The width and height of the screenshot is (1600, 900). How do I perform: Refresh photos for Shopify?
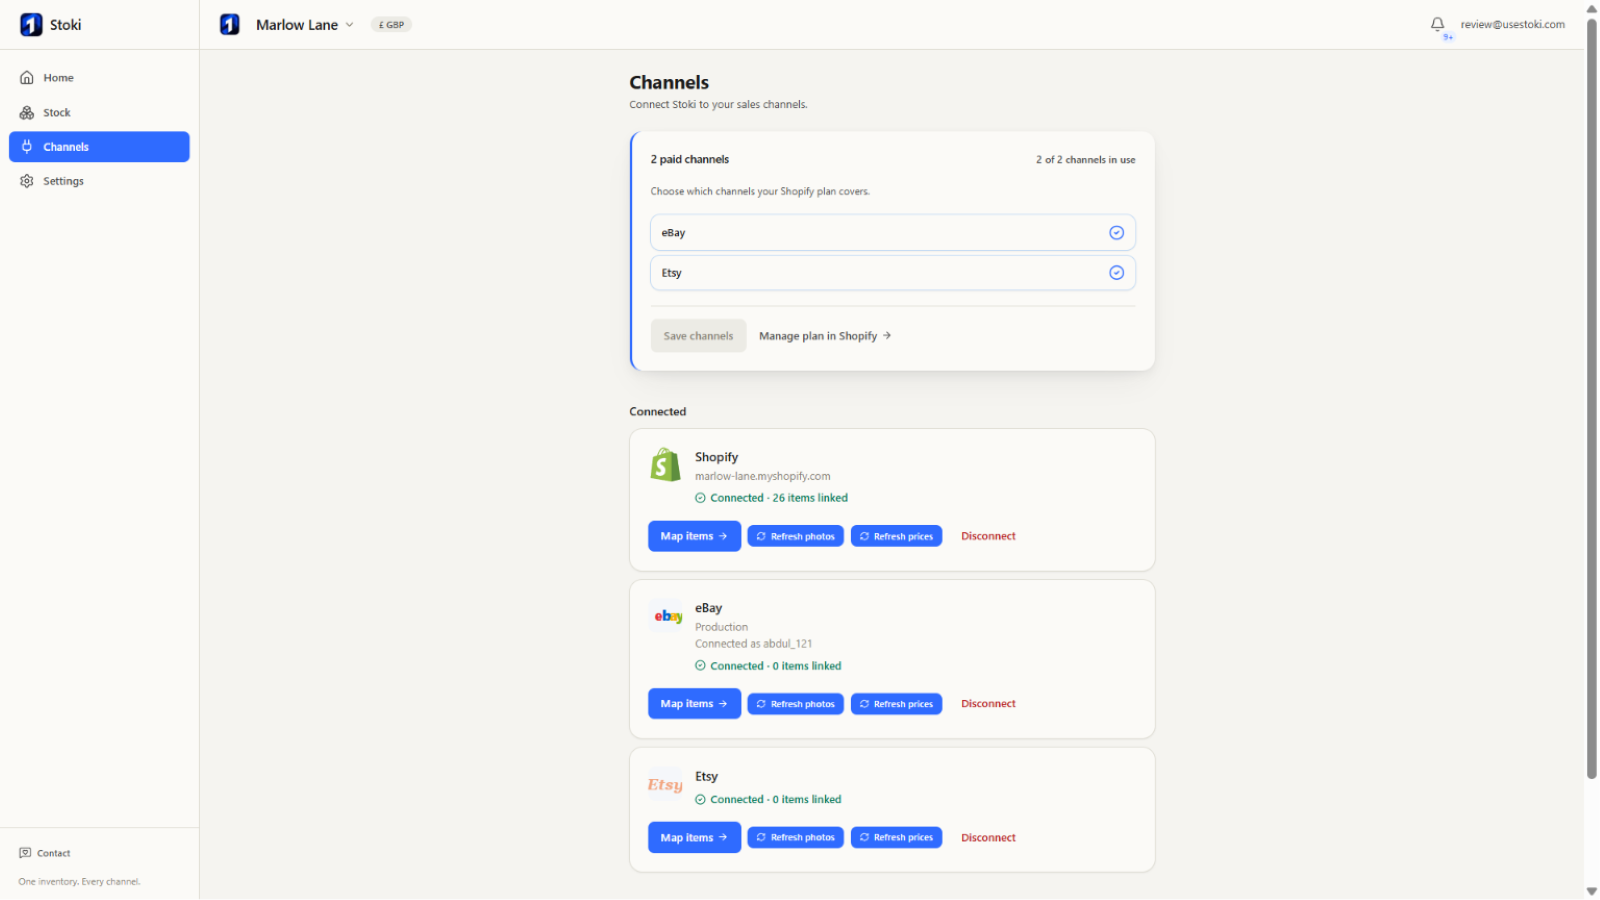[x=795, y=537]
